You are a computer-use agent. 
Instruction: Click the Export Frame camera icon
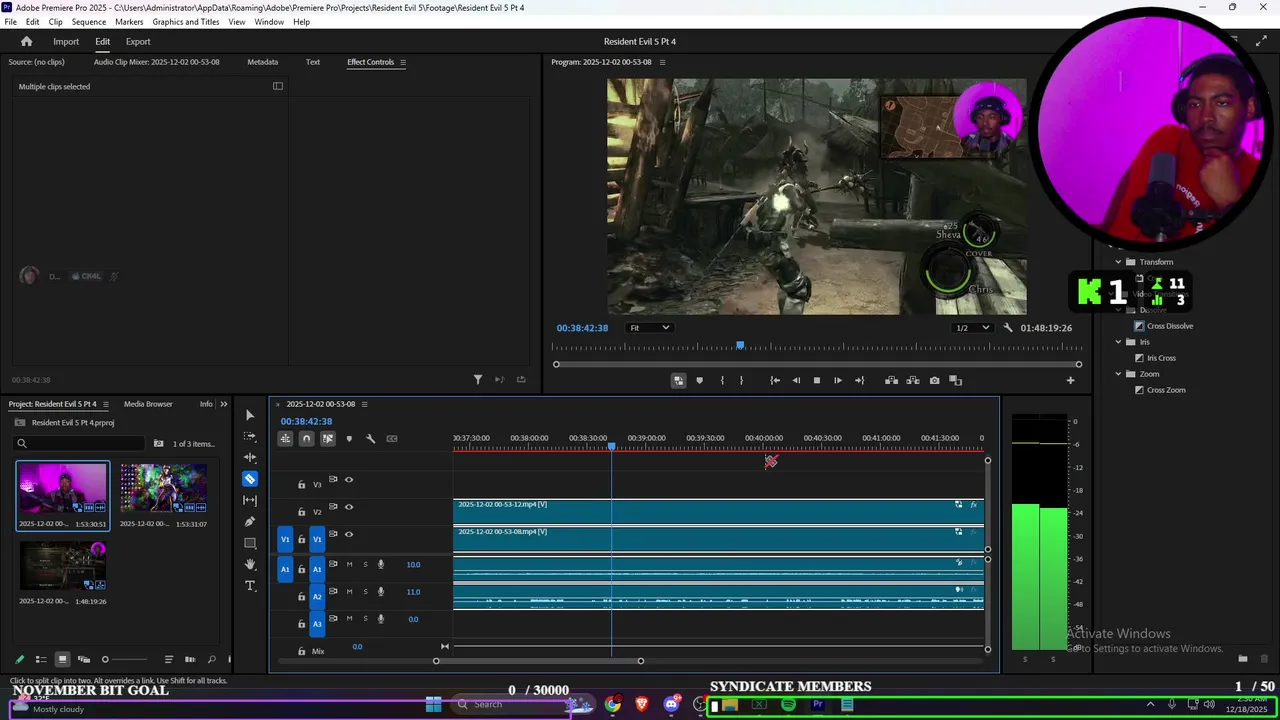[934, 380]
